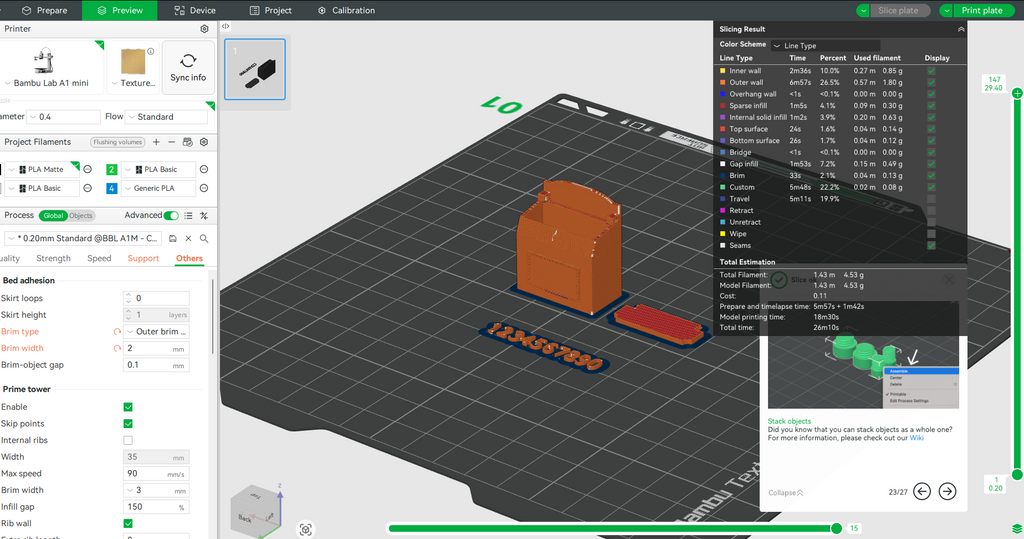This screenshot has height=539, width=1024.
Task: Open Support settings tab
Action: pyautogui.click(x=143, y=259)
